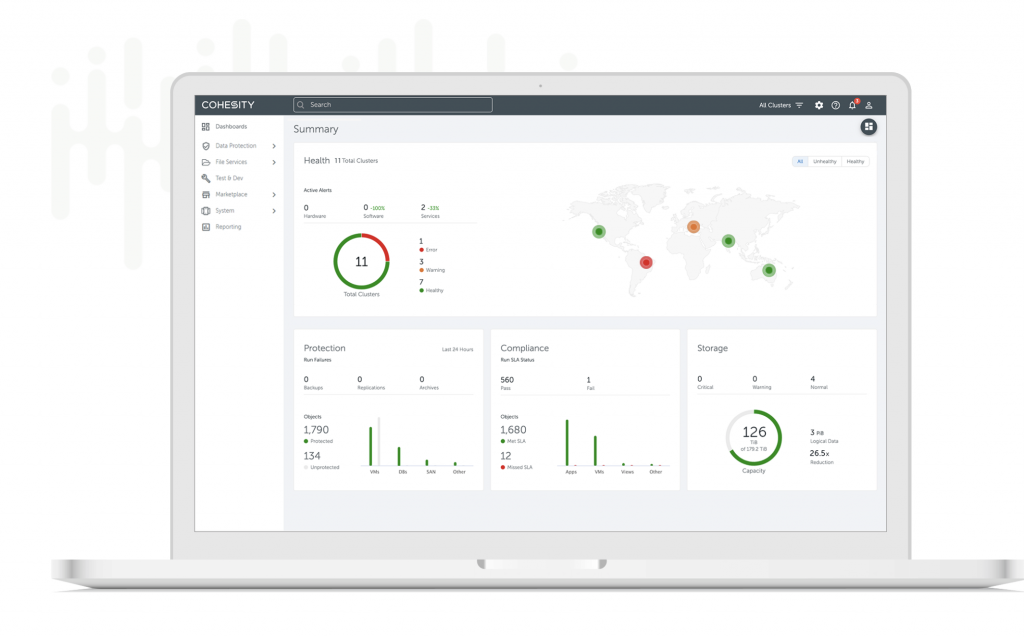Open the Marketplace menu item
The height and width of the screenshot is (637, 1024).
point(231,195)
